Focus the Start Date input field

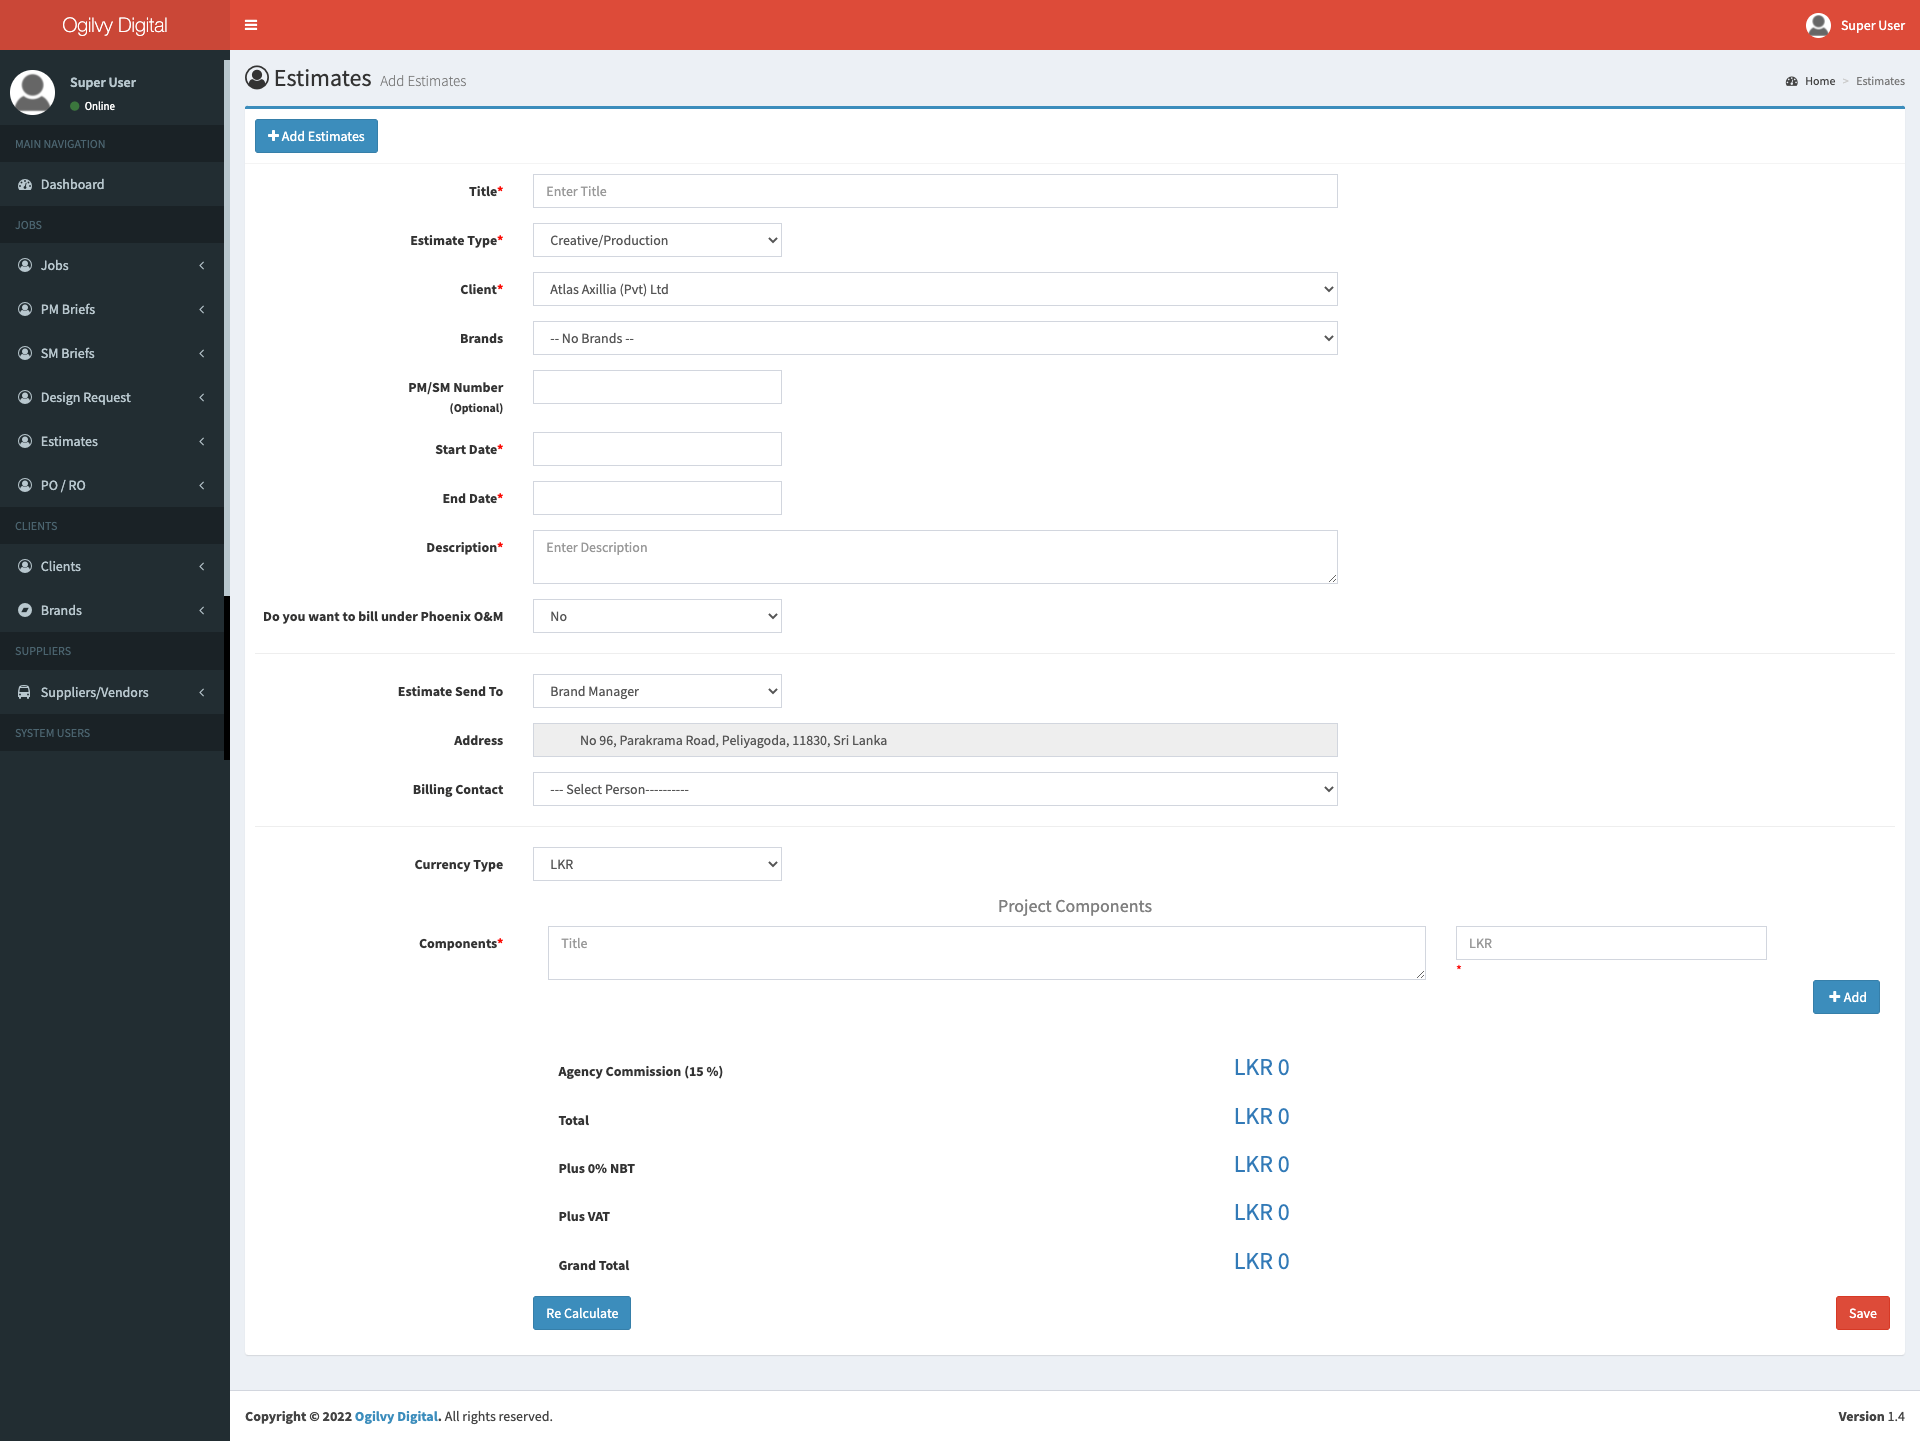(x=657, y=449)
